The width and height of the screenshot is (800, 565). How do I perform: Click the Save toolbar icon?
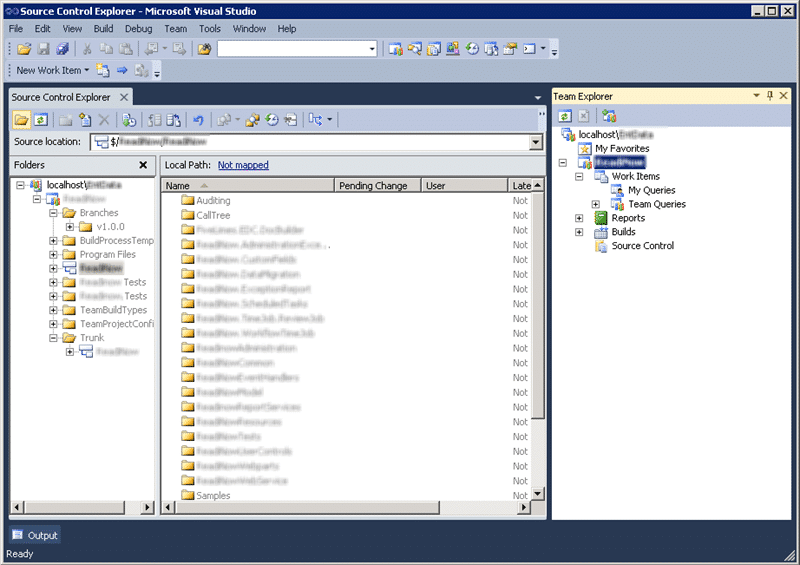pyautogui.click(x=44, y=49)
